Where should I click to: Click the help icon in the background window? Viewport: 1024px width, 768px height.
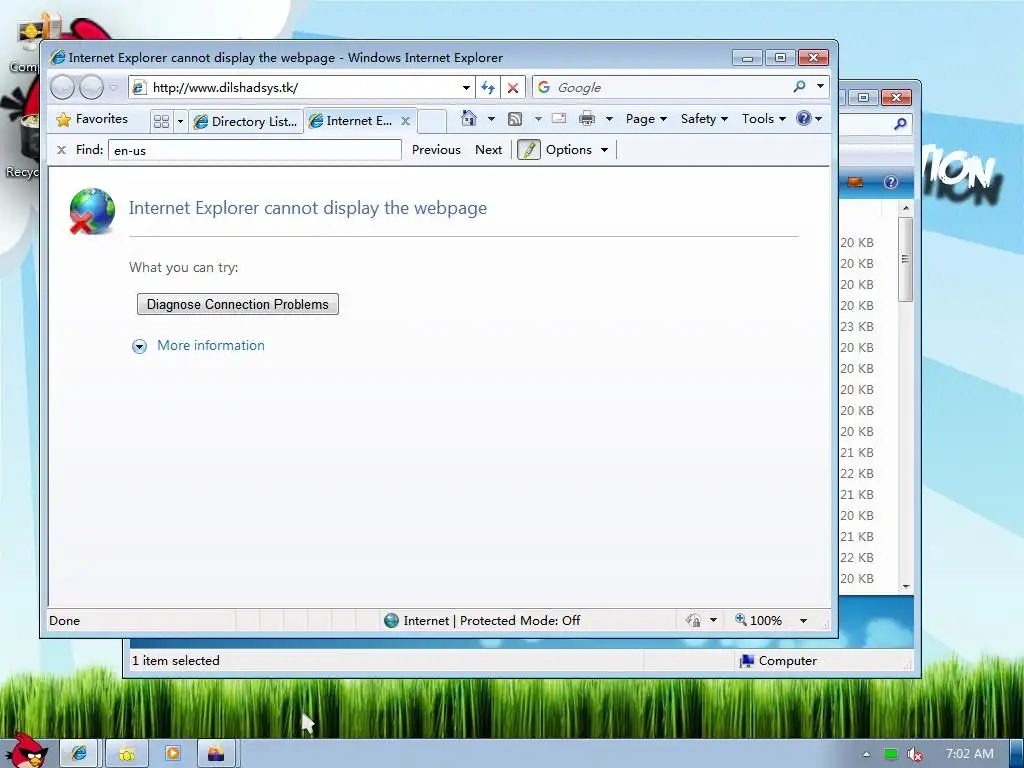(891, 182)
